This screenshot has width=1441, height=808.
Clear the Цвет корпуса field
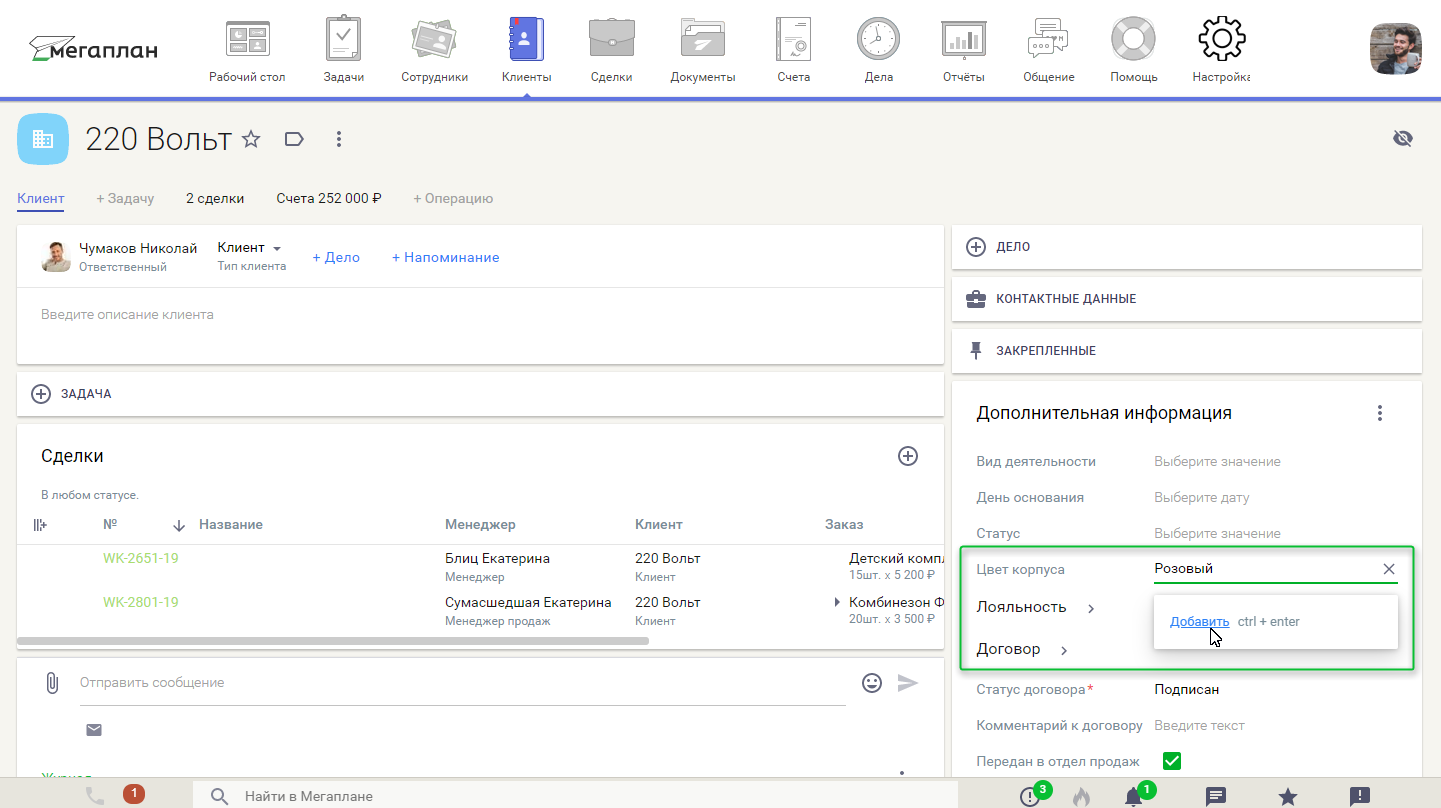point(1389,569)
